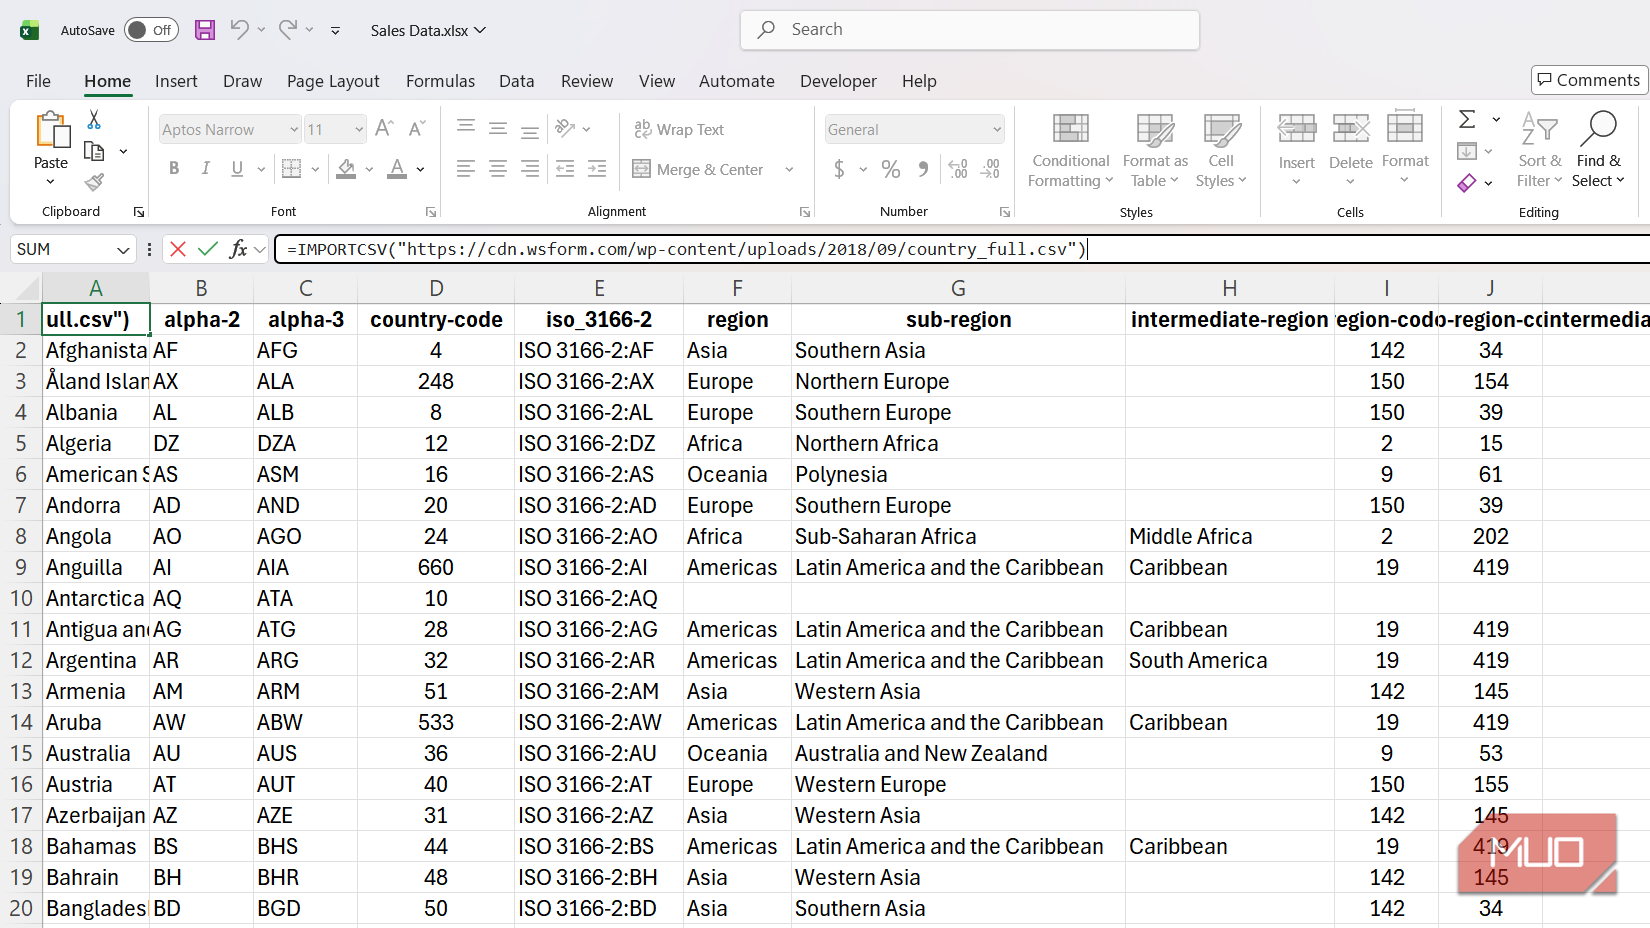
Task: Switch to the Formulas tab
Action: 440,81
